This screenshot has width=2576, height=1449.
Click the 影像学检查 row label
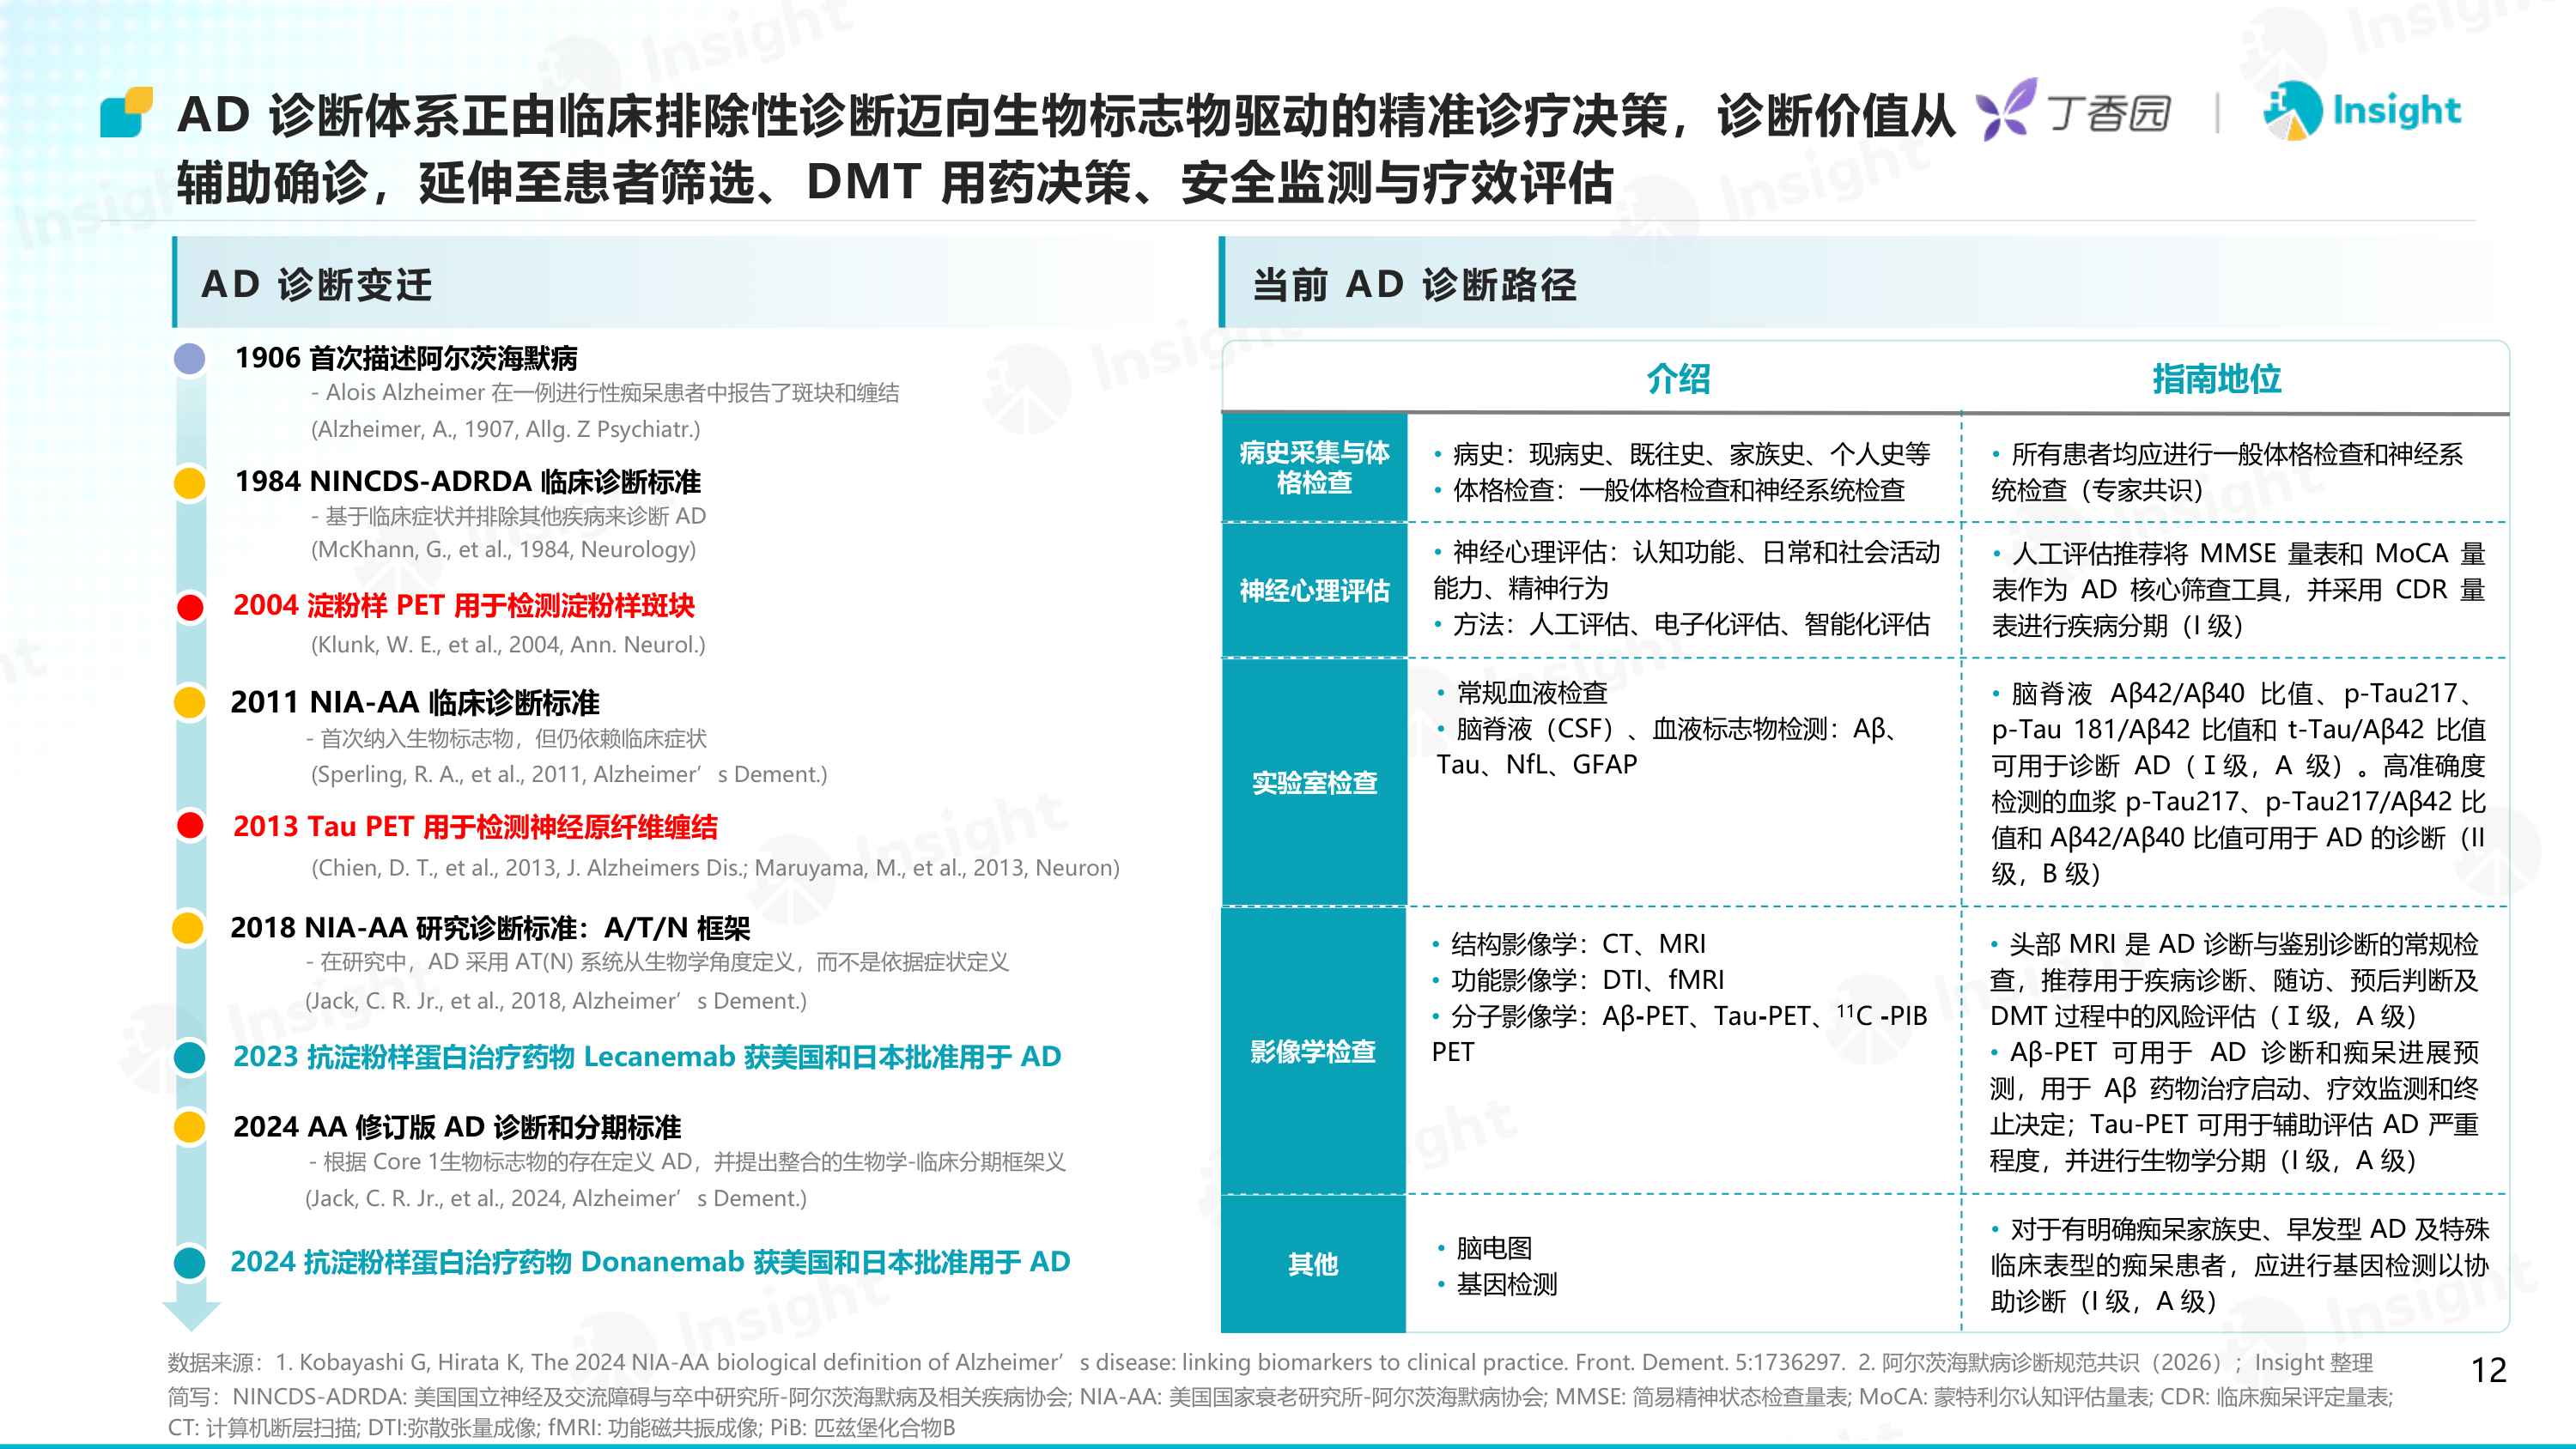[1314, 1051]
